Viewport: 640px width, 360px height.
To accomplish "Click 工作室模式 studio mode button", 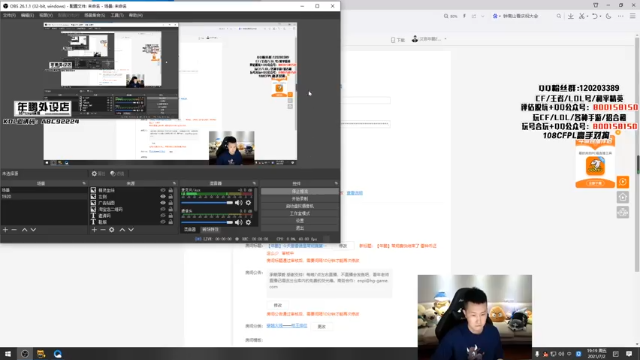I will [300, 213].
